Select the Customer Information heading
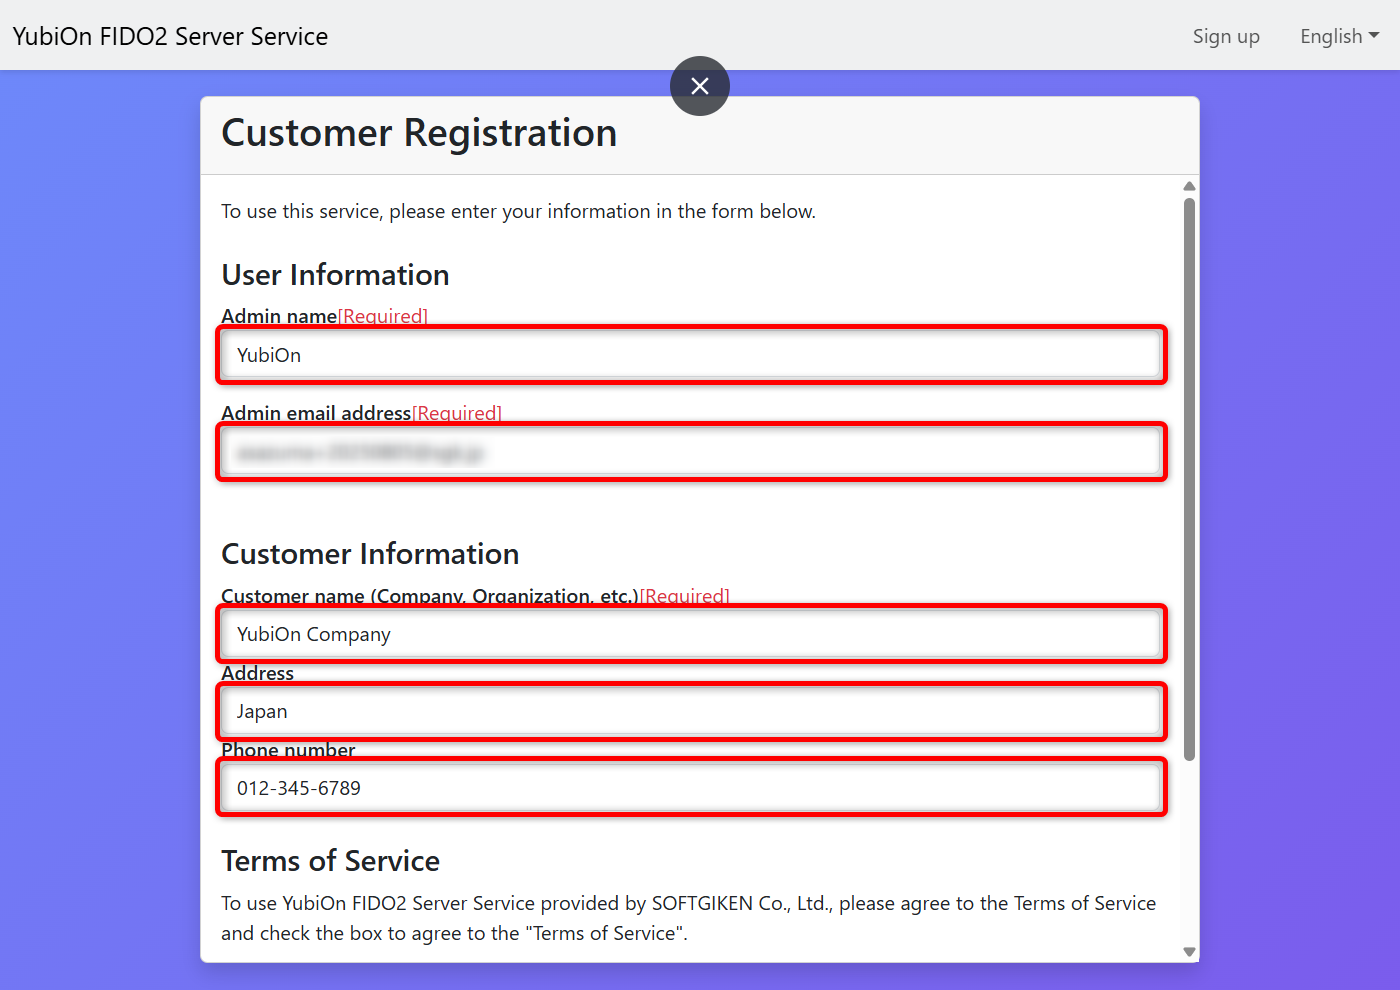 pos(370,554)
